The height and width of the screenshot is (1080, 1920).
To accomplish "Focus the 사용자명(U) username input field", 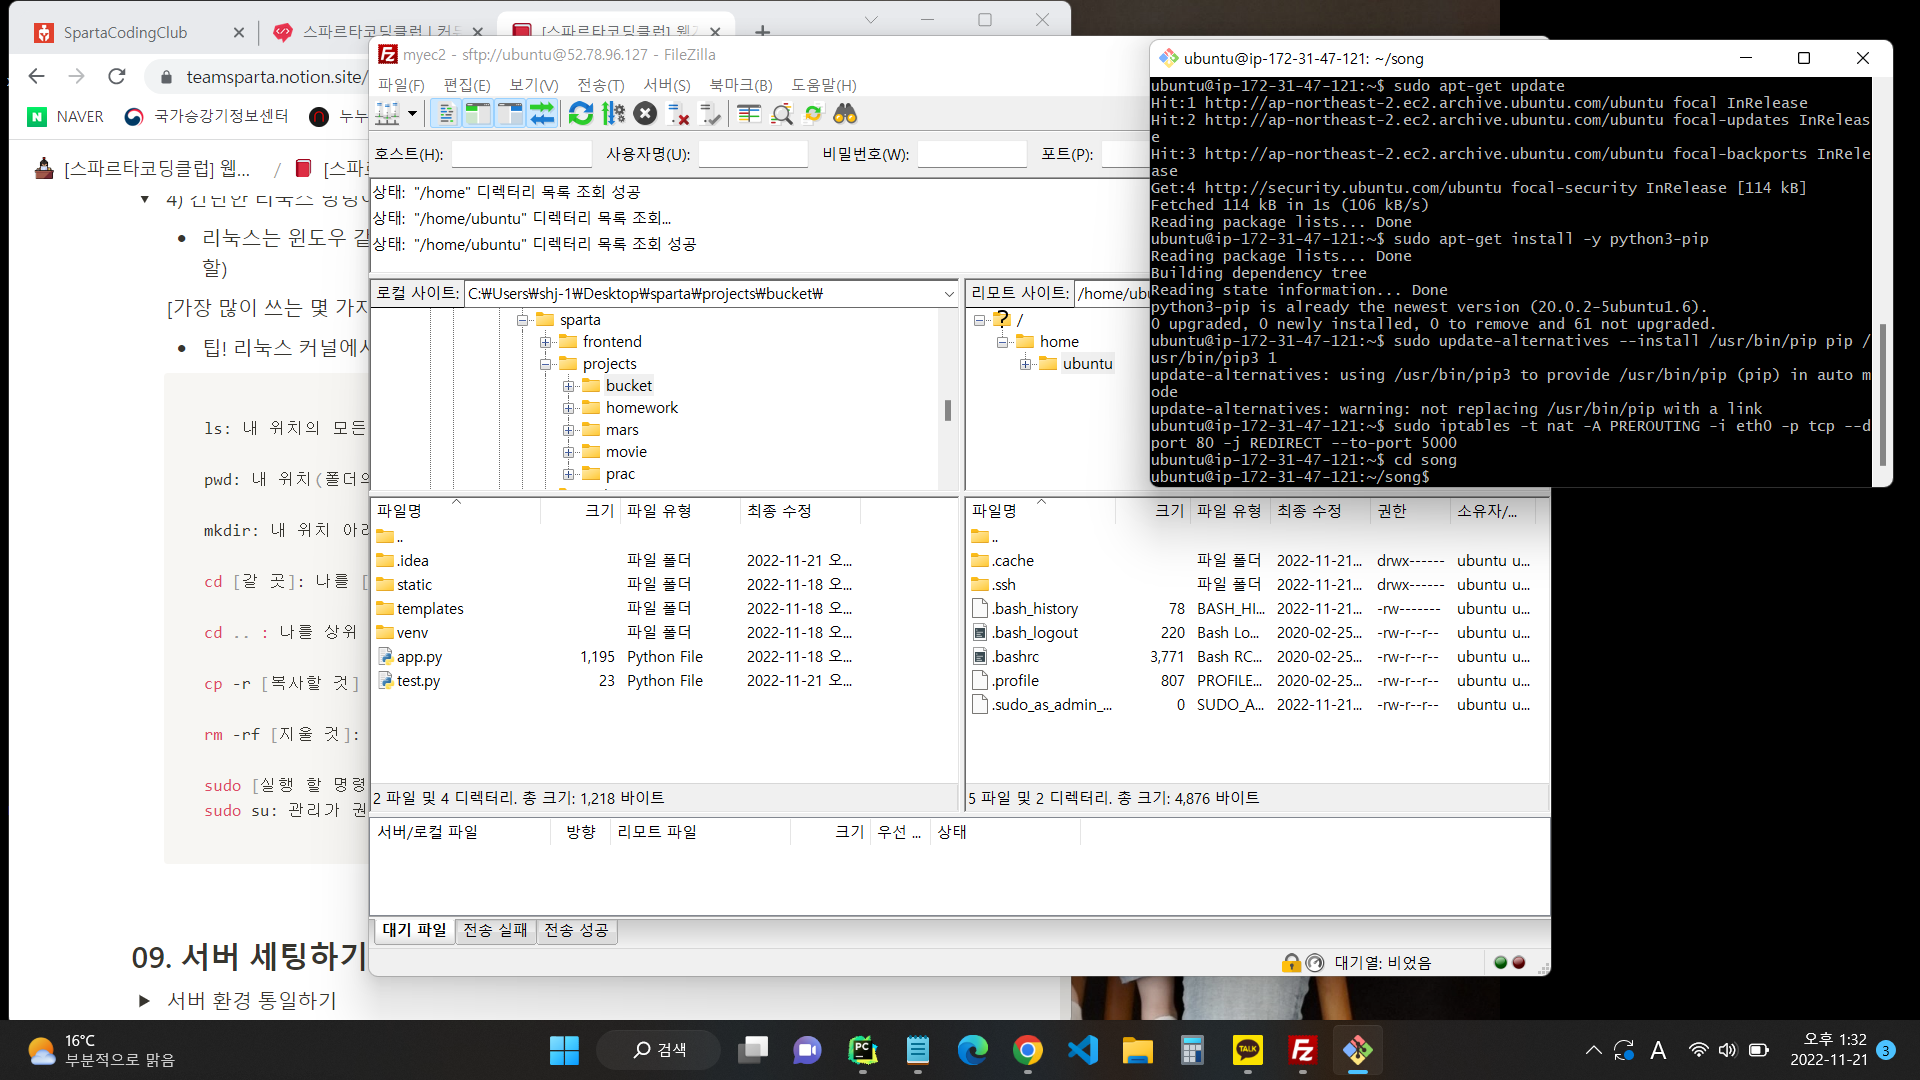I will [753, 154].
